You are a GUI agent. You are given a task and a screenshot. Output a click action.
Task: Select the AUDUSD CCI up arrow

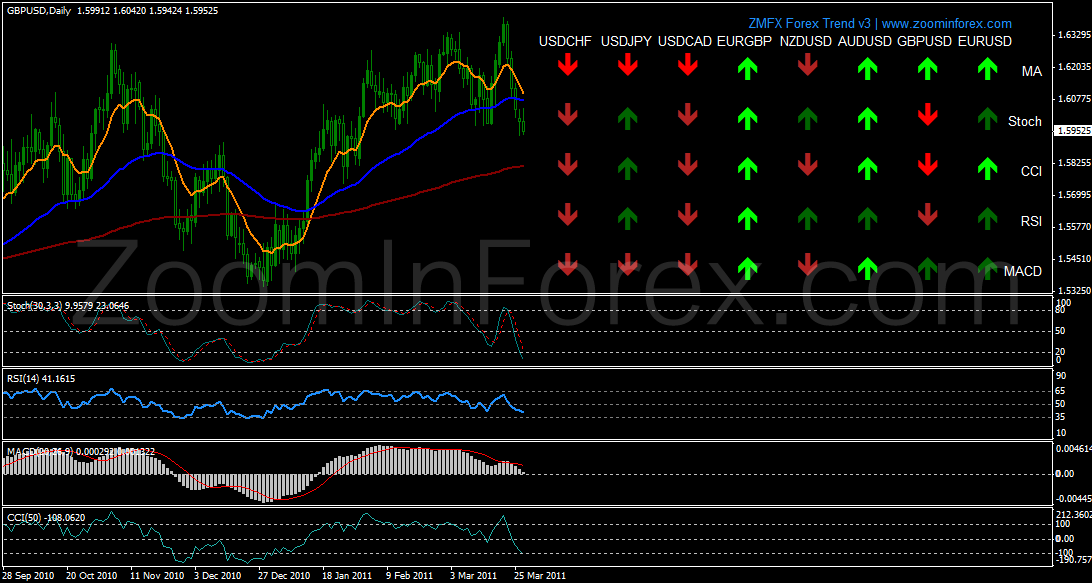coord(867,168)
